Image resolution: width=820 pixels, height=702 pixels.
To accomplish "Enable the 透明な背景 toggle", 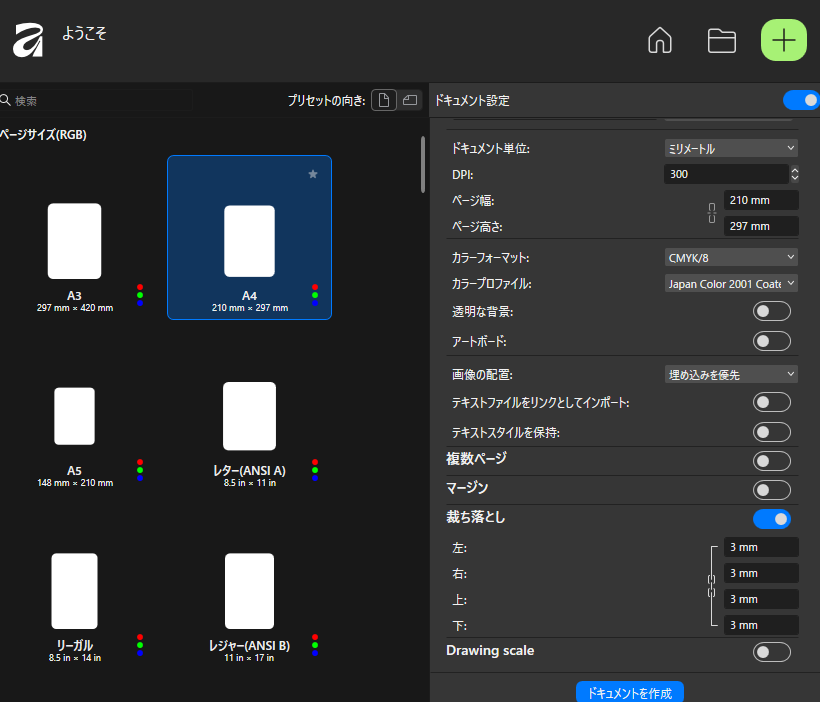I will [x=771, y=311].
